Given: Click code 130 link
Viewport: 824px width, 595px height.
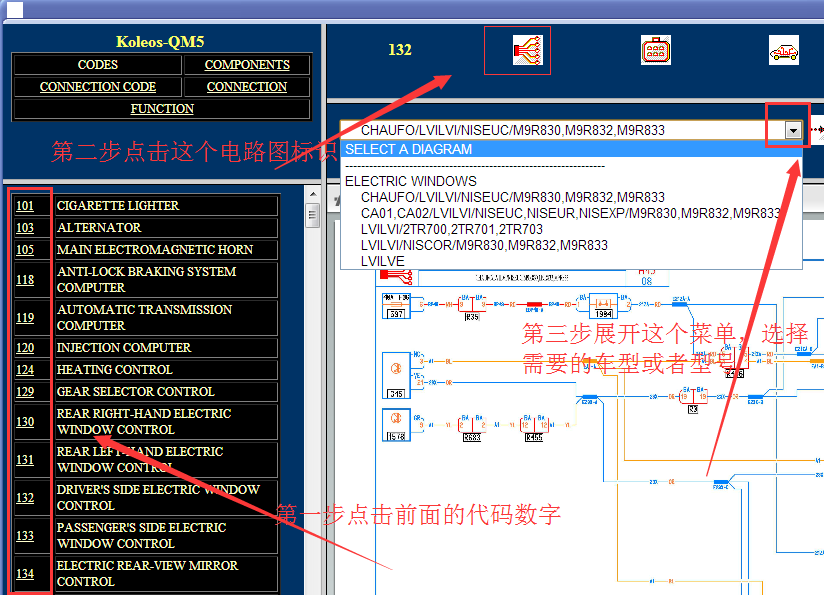Looking at the screenshot, I should click(25, 422).
